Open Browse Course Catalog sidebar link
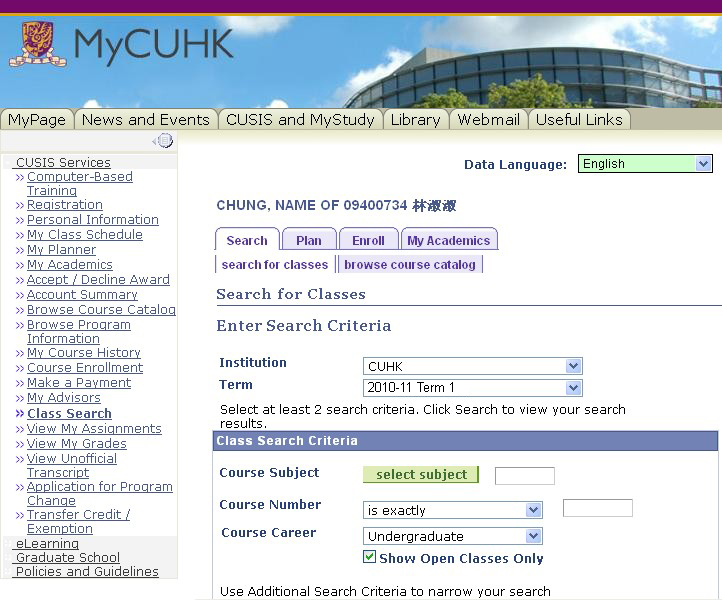The image size is (722, 600). [x=101, y=309]
